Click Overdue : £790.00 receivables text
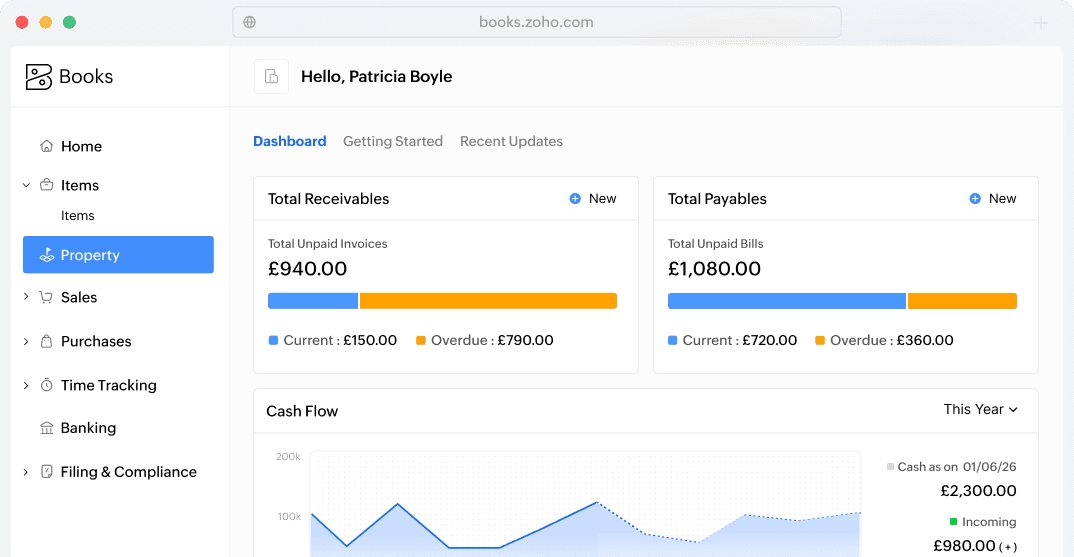The height and width of the screenshot is (557, 1074). click(x=492, y=341)
